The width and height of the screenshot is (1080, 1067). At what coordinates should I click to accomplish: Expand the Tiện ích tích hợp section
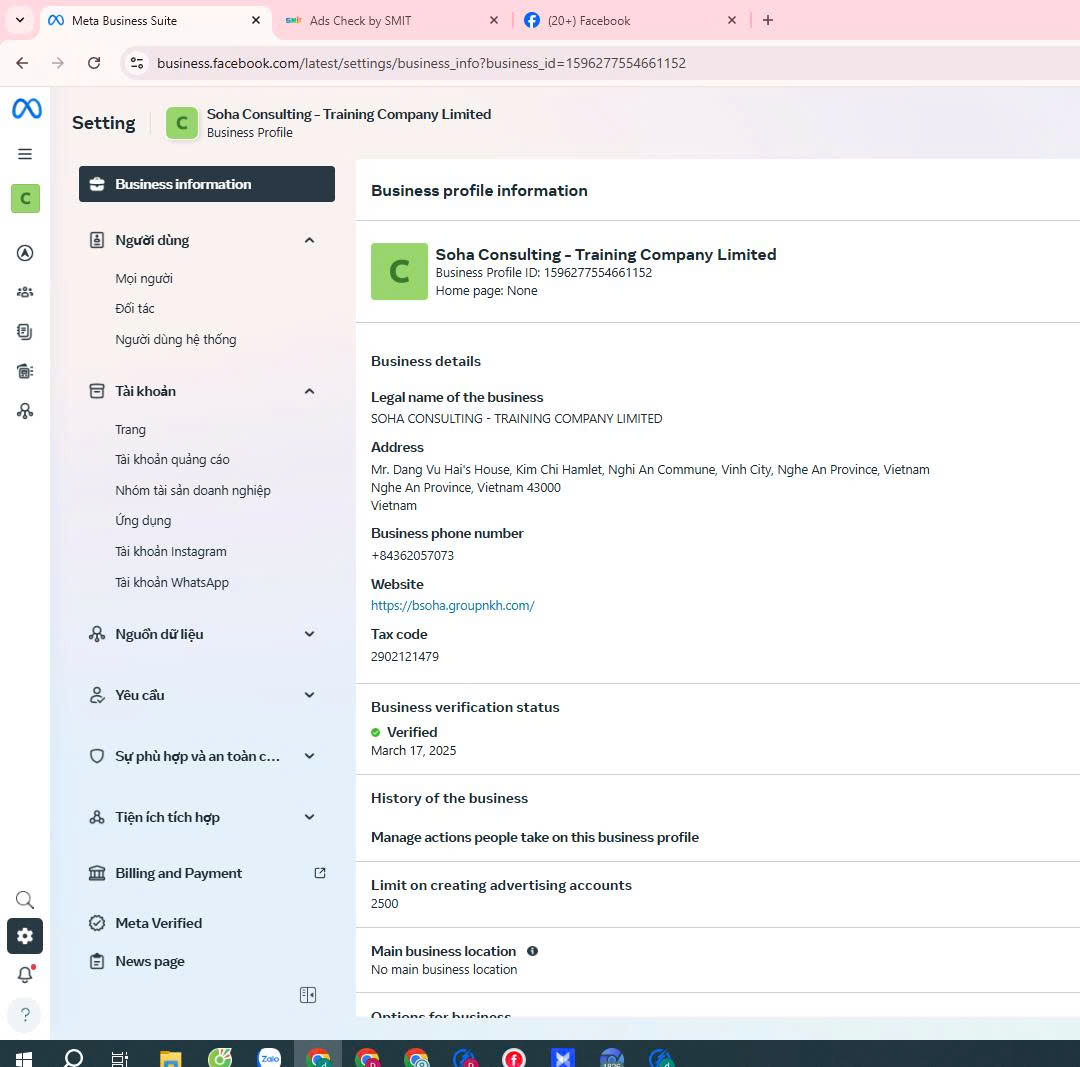click(309, 817)
